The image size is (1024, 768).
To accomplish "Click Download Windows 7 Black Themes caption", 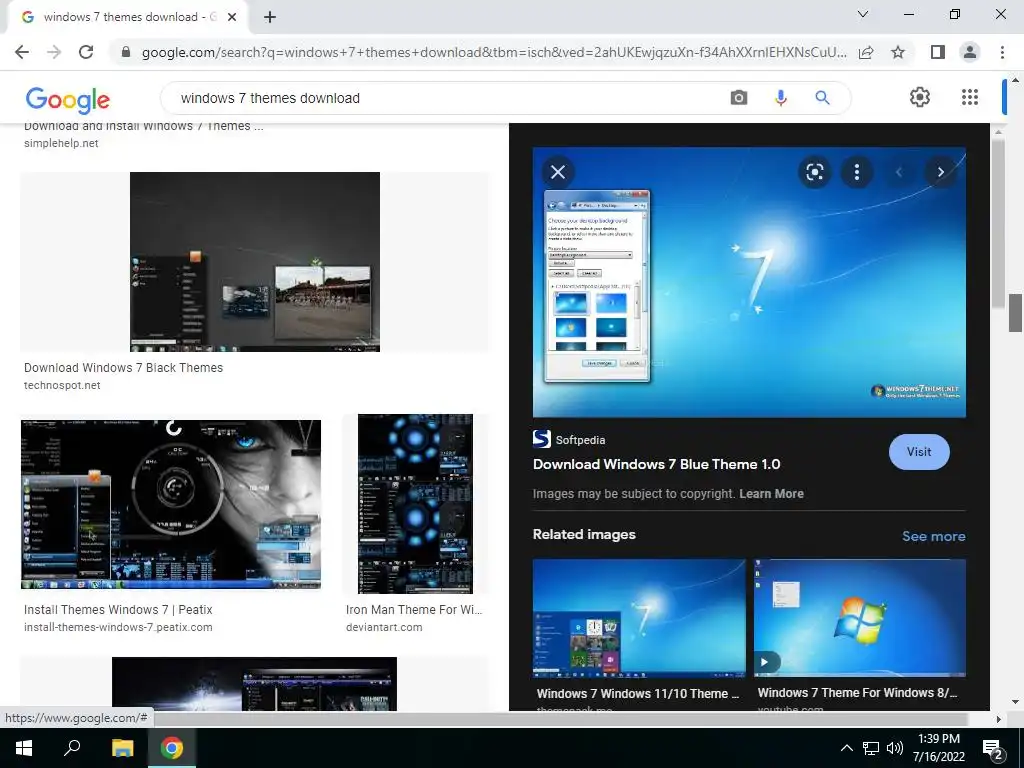I will pyautogui.click(x=123, y=368).
